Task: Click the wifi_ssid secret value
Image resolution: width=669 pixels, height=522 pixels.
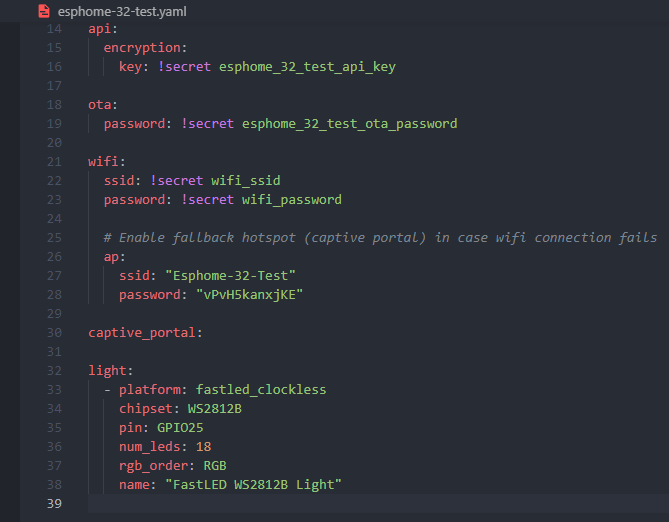Action: (246, 181)
